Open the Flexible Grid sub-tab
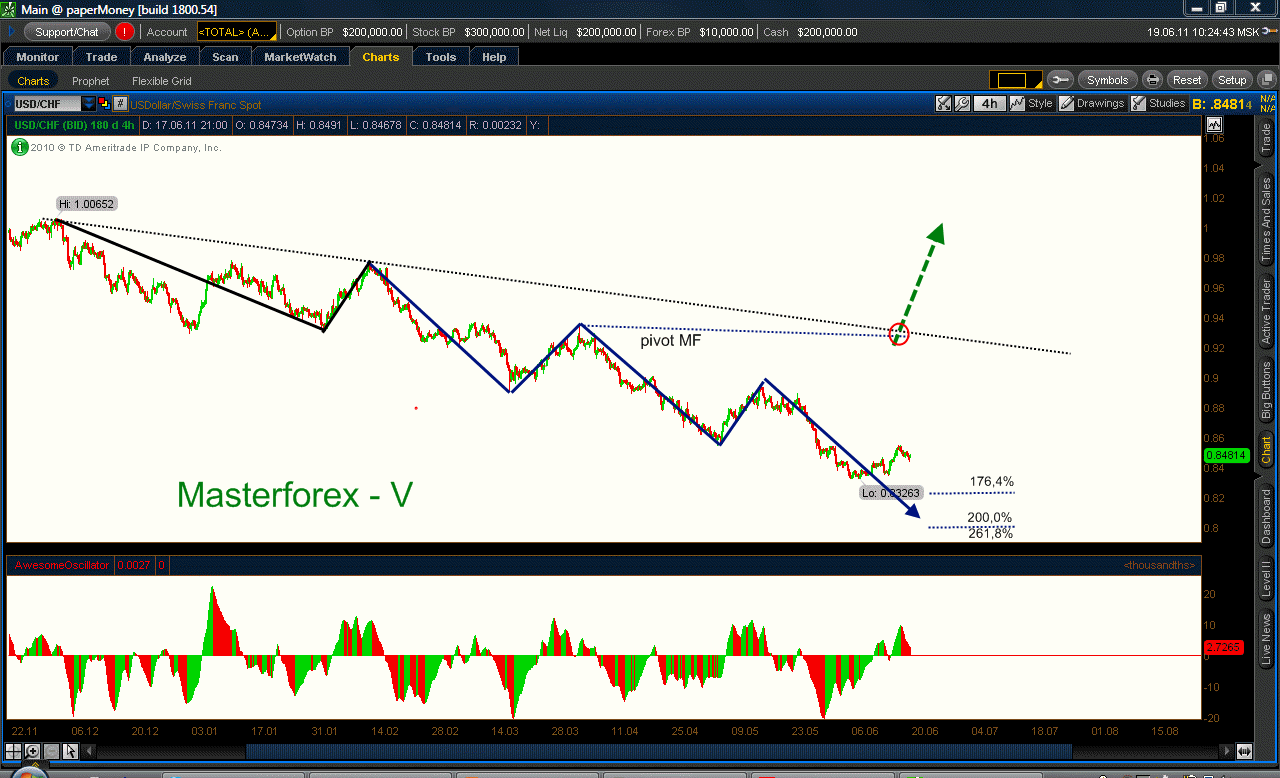 click(x=162, y=81)
